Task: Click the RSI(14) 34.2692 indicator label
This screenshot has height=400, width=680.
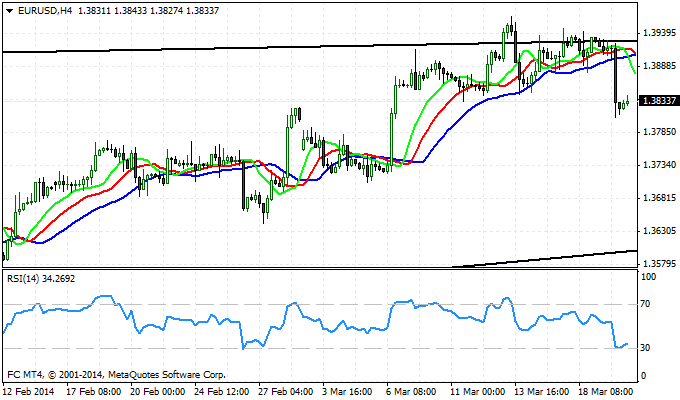Action: 41,279
